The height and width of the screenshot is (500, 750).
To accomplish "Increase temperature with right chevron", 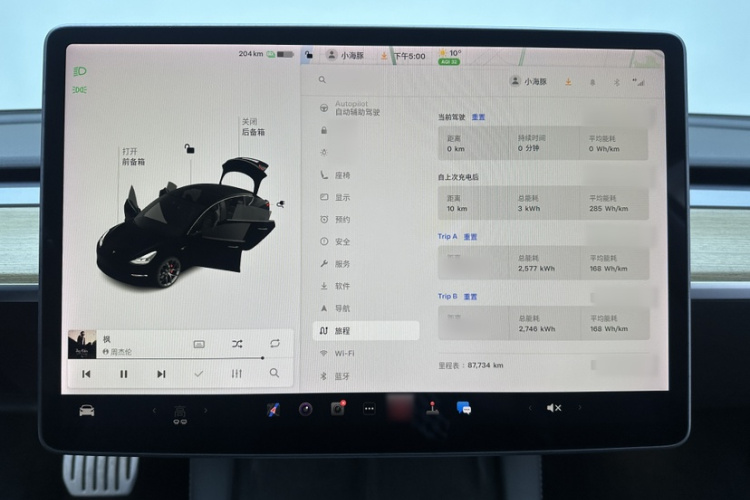I will (x=206, y=410).
